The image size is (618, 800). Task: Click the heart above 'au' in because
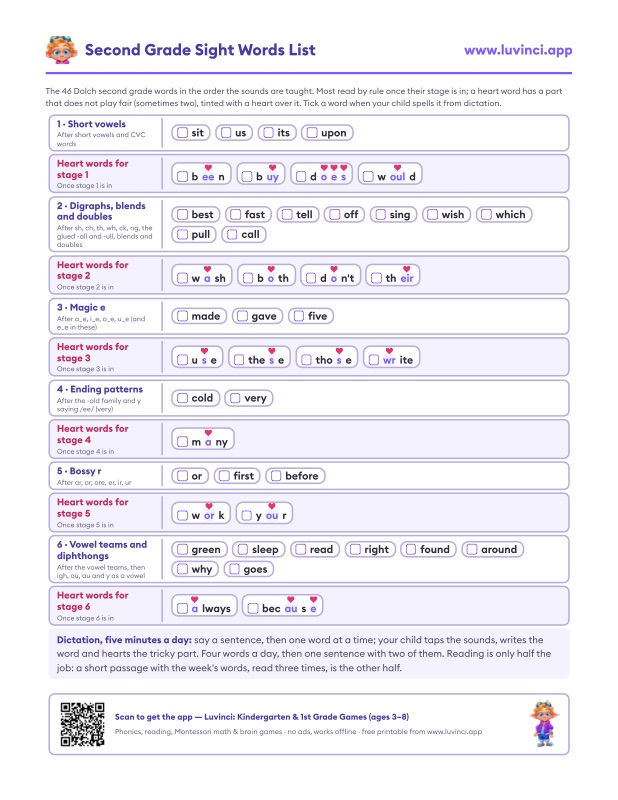[x=290, y=599]
